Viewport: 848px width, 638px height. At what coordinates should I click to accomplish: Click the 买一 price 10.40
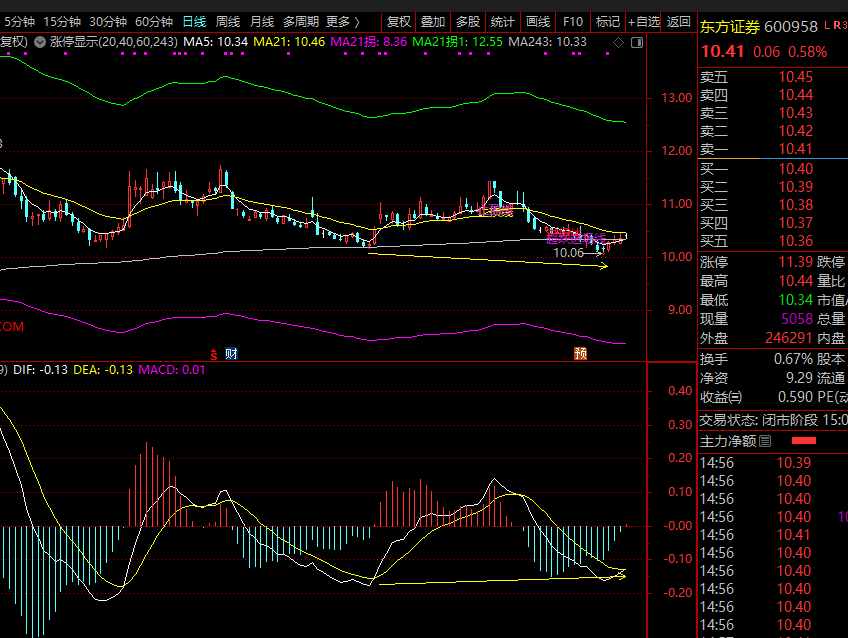point(796,169)
